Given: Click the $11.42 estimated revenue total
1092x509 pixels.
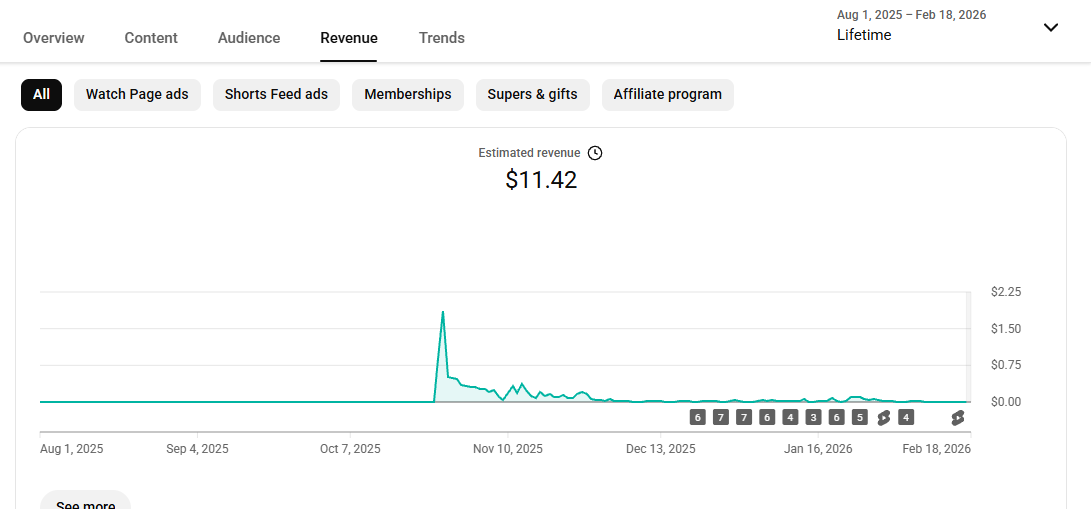Looking at the screenshot, I should (x=541, y=180).
